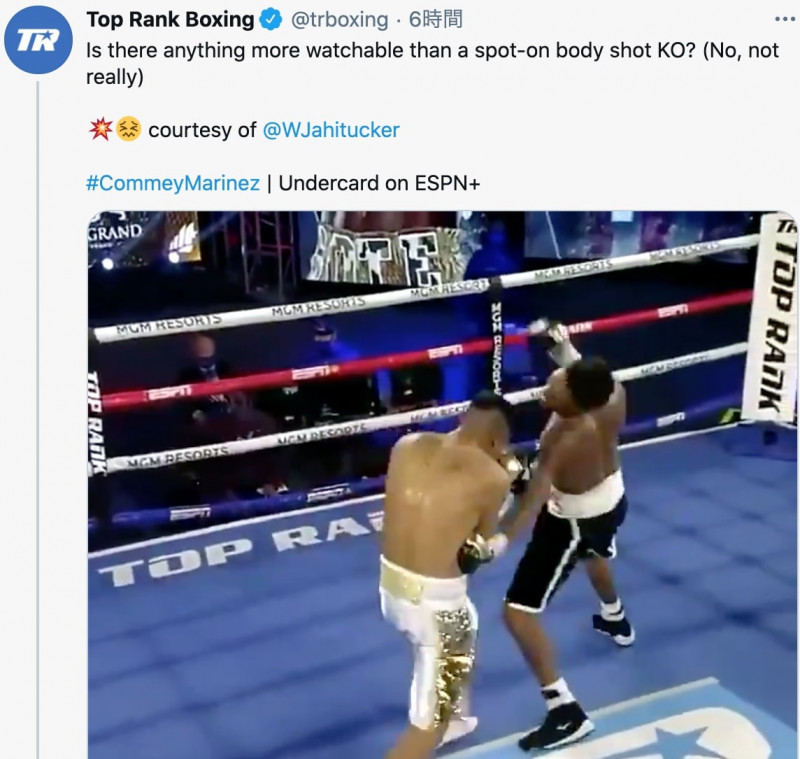800x759 pixels.
Task: Open the Top Rank Boxing profile avatar
Action: (x=38, y=40)
